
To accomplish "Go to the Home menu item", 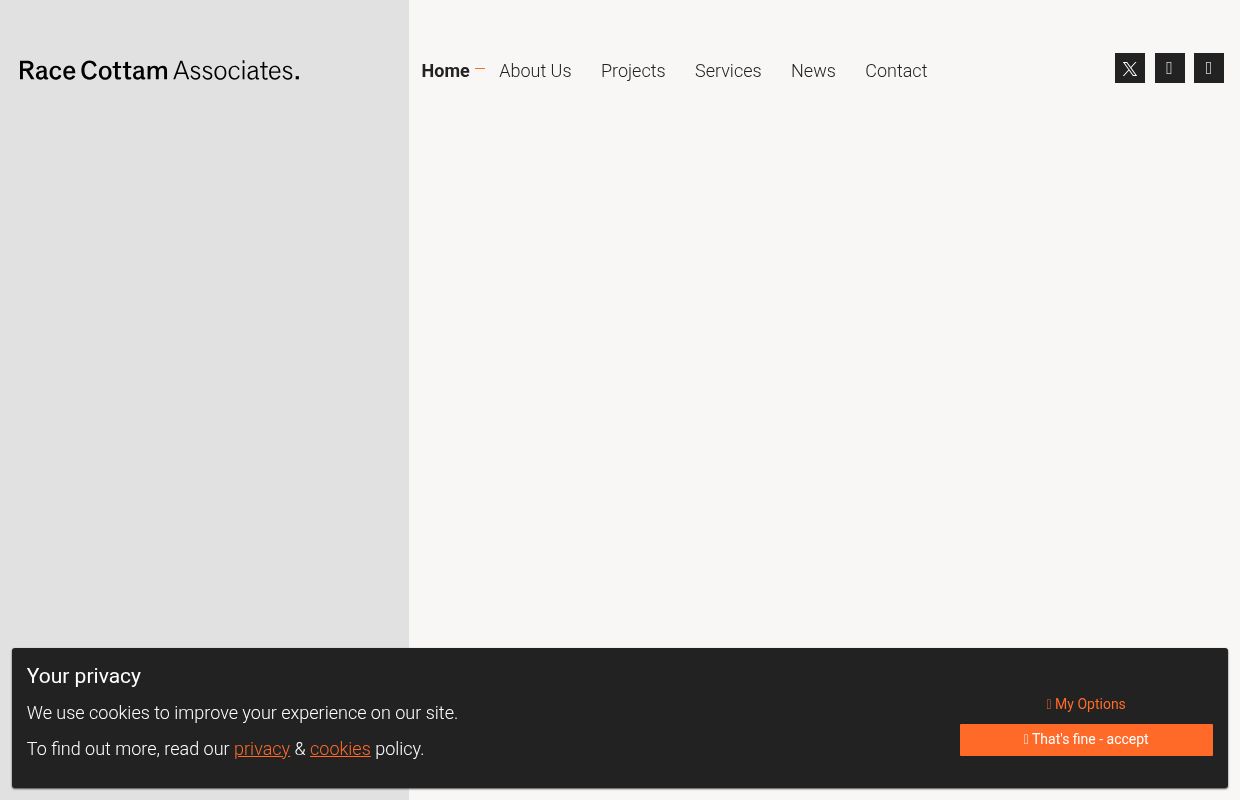I will 445,71.
